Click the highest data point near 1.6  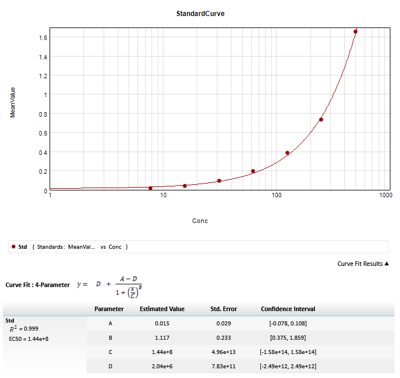[x=355, y=32]
